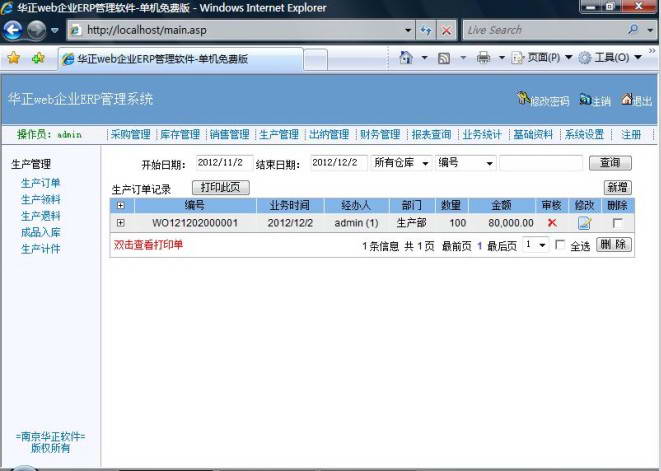Check the delete checkbox for order WO121202000001
Screen dimensions: 661x471
click(x=617, y=223)
